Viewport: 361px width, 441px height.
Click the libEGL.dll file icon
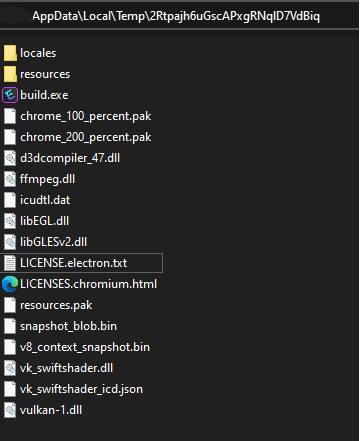click(x=10, y=221)
